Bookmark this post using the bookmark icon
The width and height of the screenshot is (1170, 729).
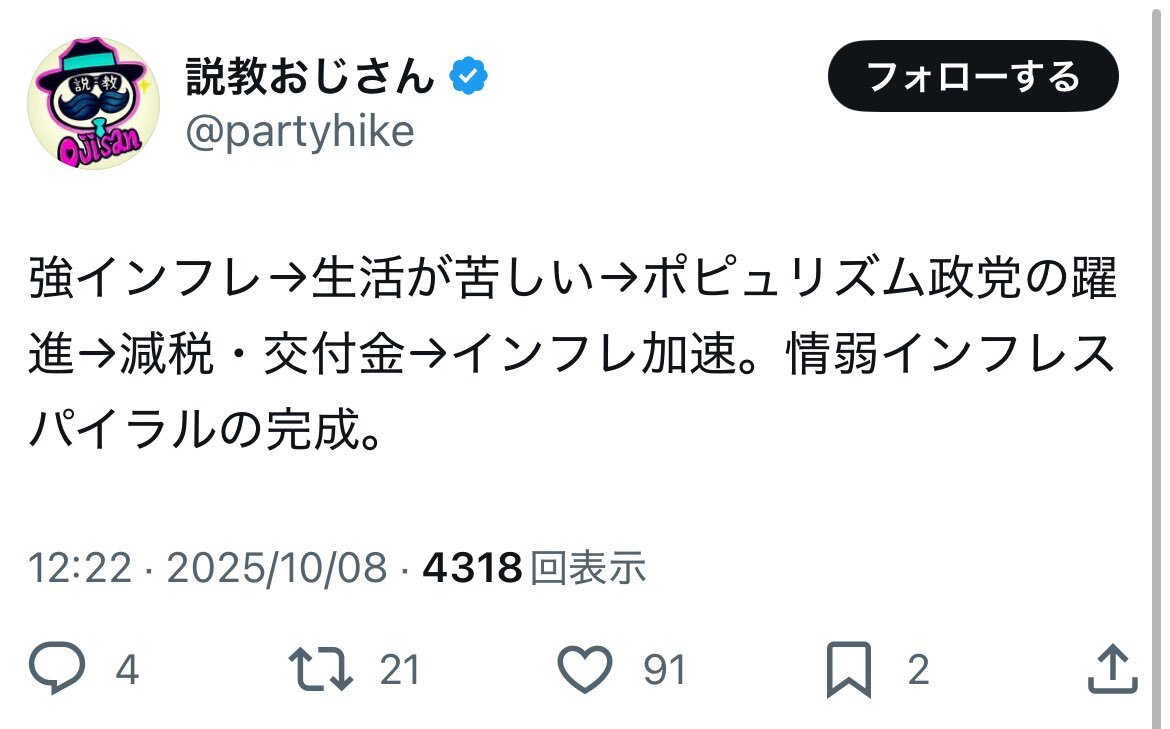point(849,669)
